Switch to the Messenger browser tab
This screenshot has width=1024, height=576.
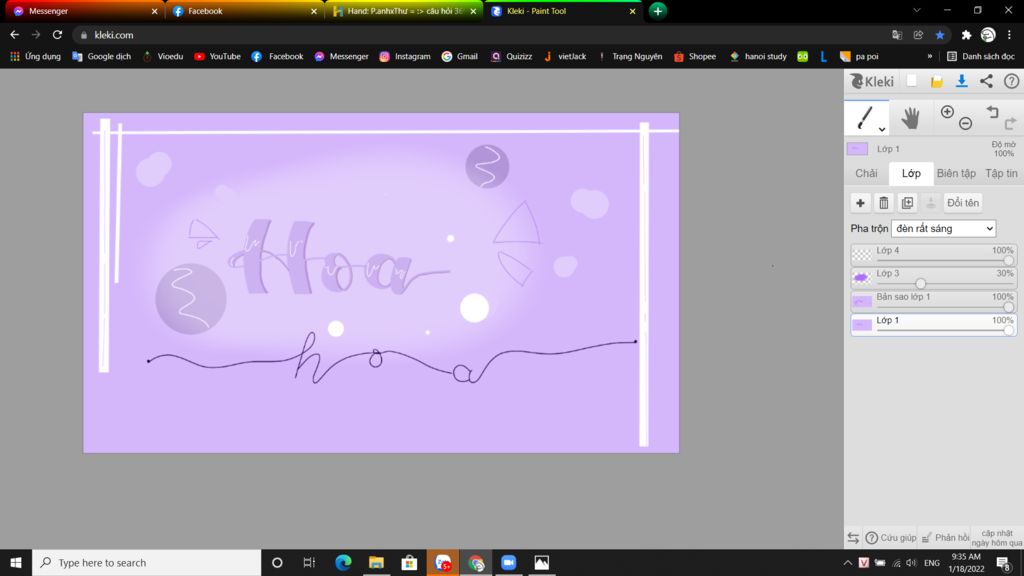(x=83, y=11)
